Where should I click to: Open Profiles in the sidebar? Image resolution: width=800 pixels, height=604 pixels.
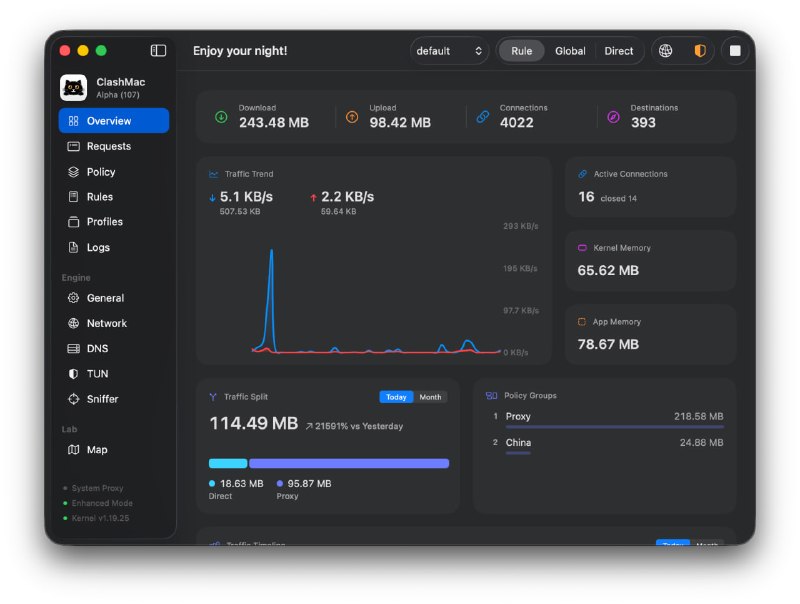point(114,222)
